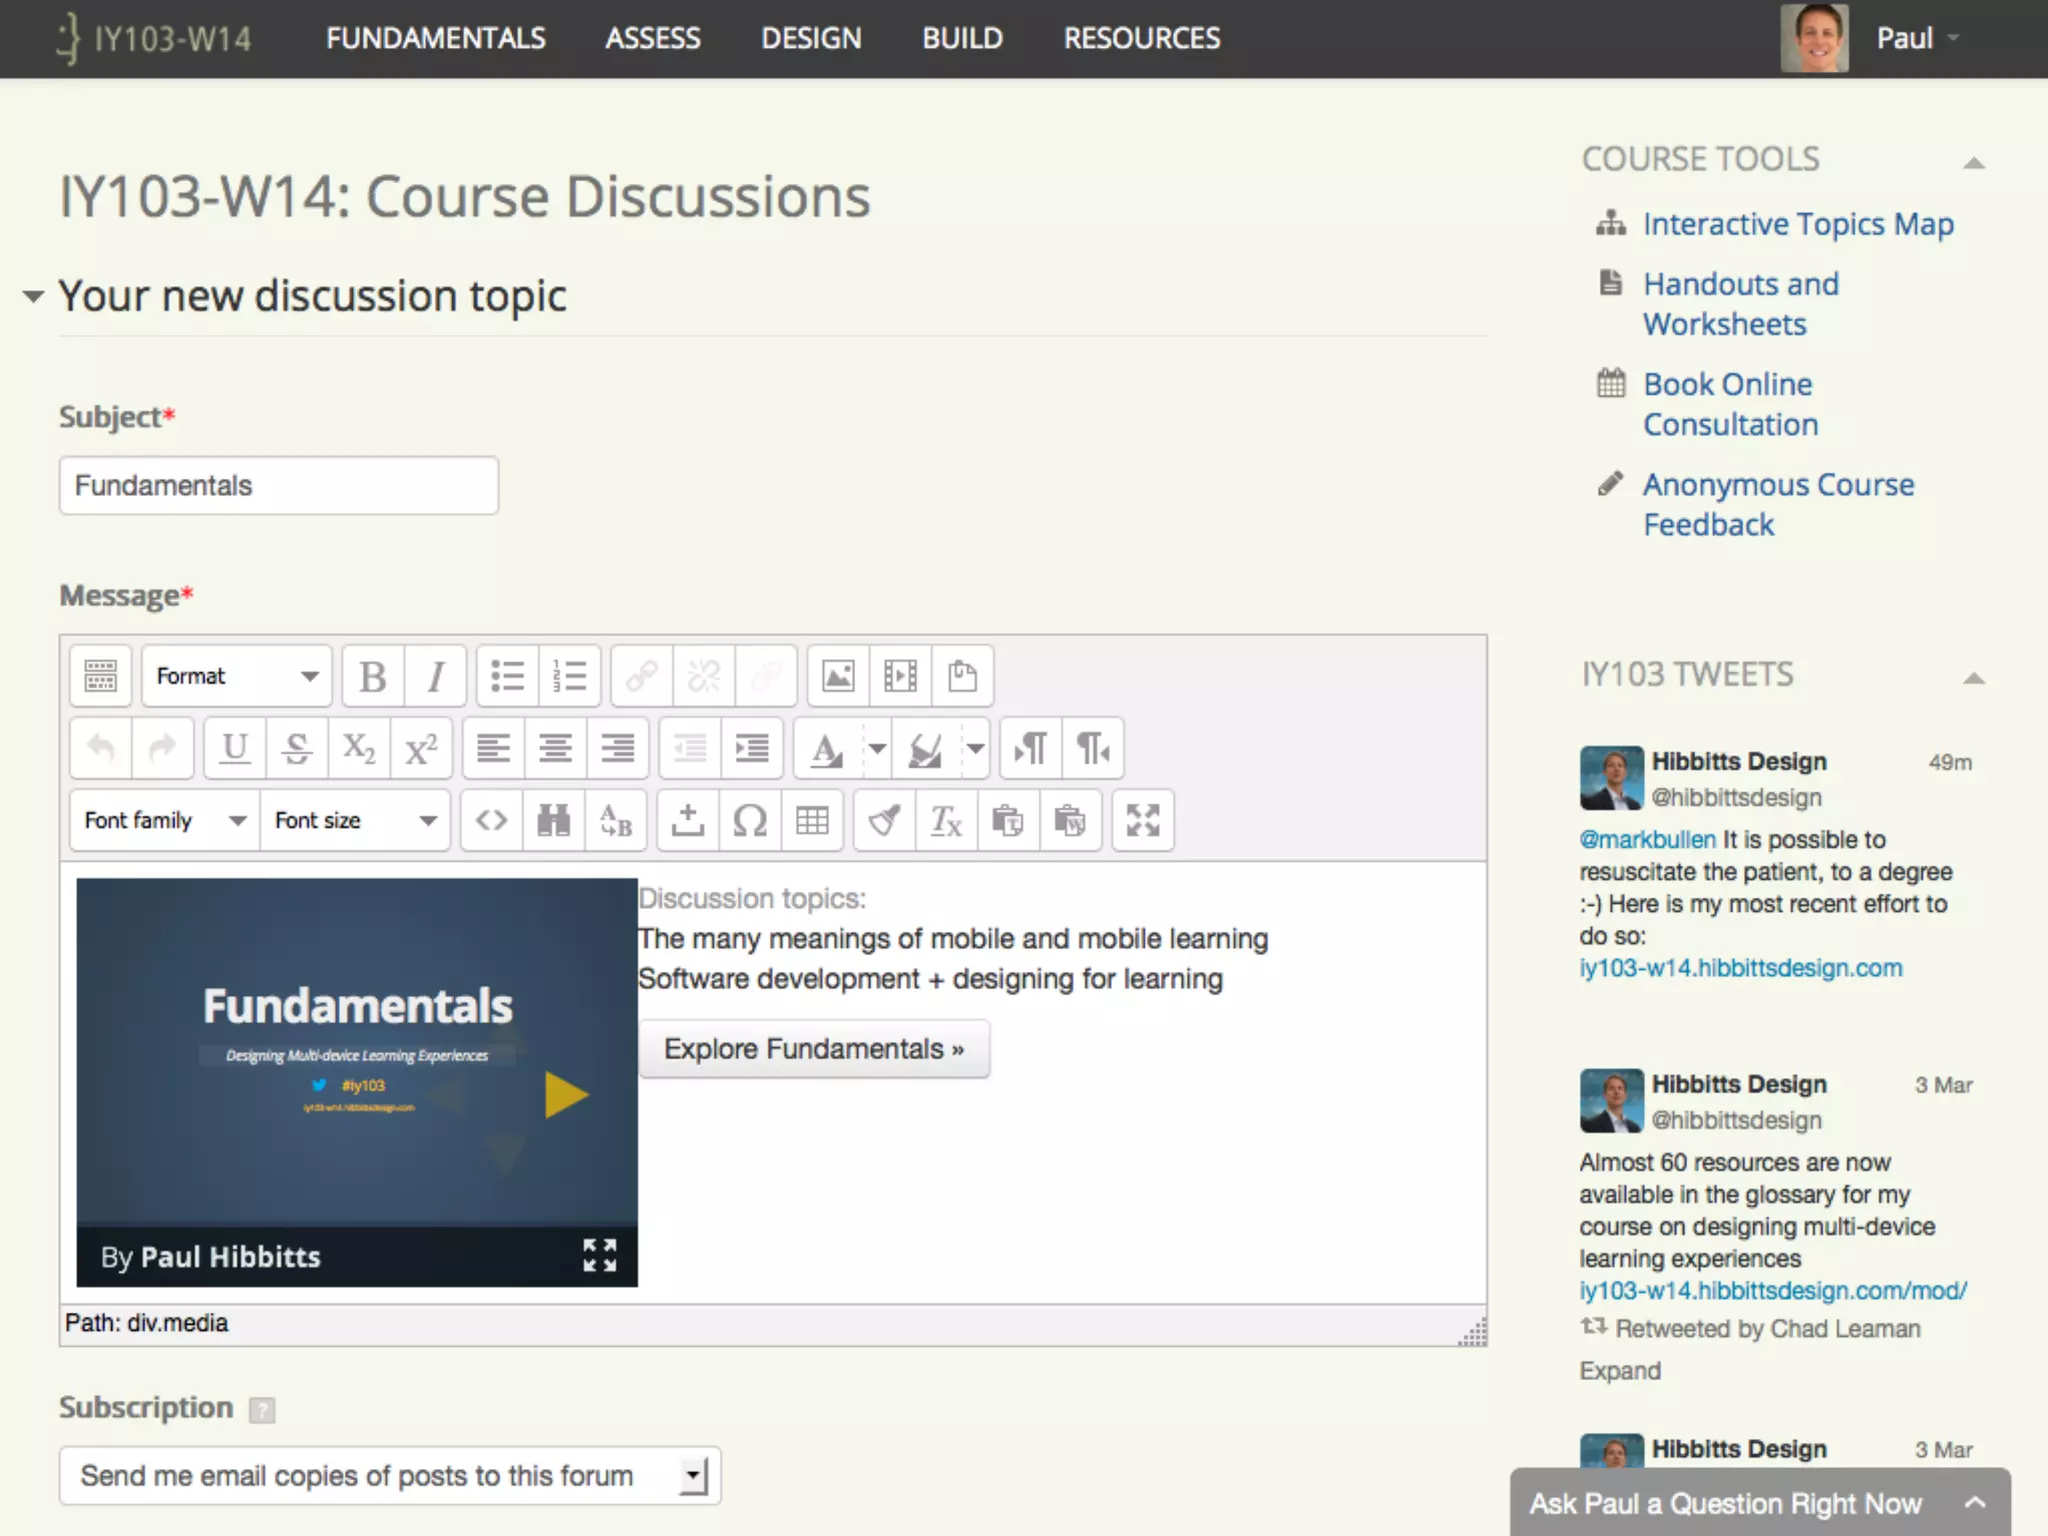Insert an image using the picture icon
The width and height of the screenshot is (2048, 1536).
(x=838, y=677)
